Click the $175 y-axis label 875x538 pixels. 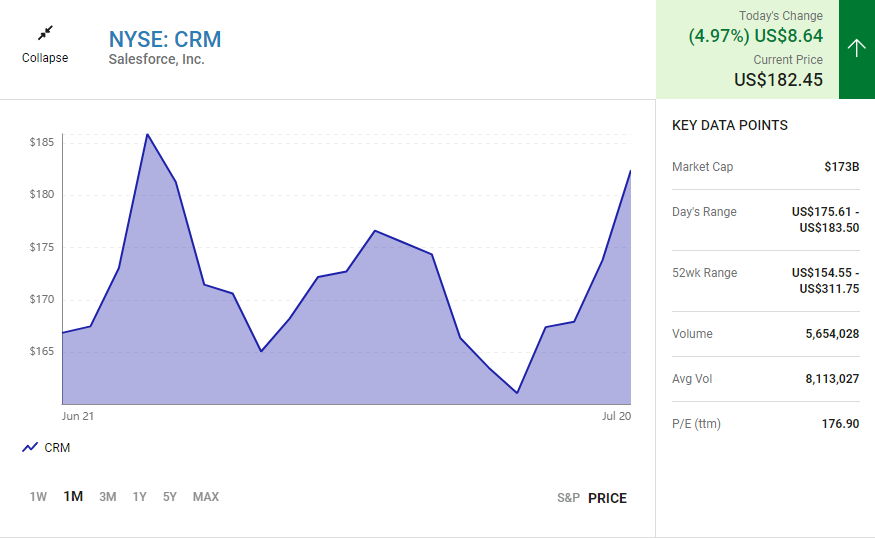[42, 247]
